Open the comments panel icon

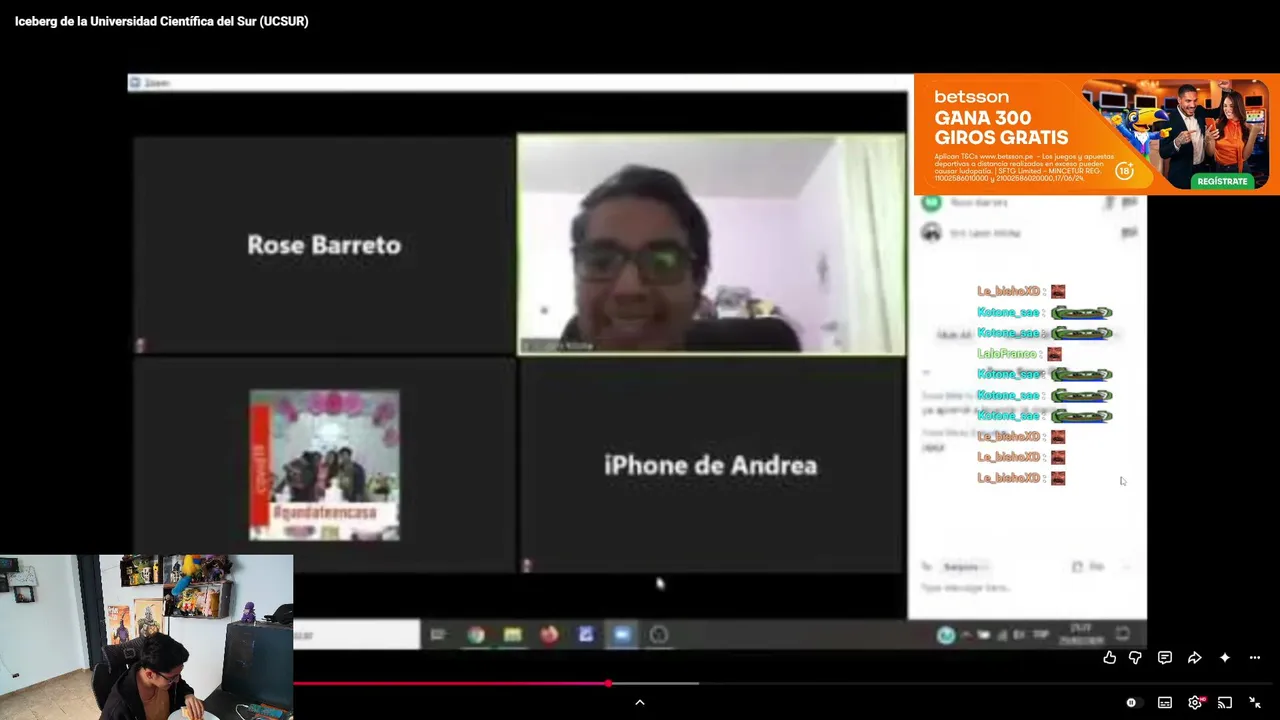coord(1165,658)
